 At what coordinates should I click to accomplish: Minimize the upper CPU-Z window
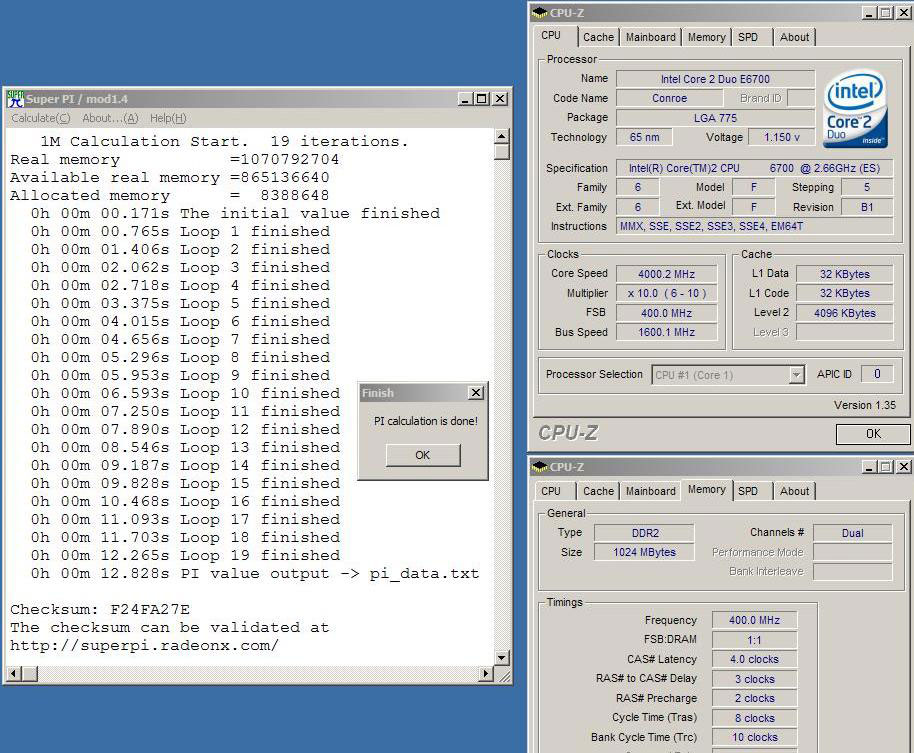tap(869, 13)
